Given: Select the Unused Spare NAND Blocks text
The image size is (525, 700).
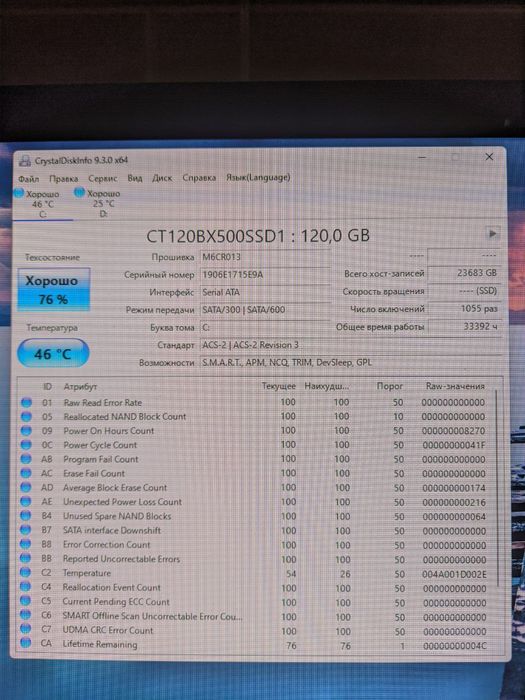Looking at the screenshot, I should (x=117, y=516).
